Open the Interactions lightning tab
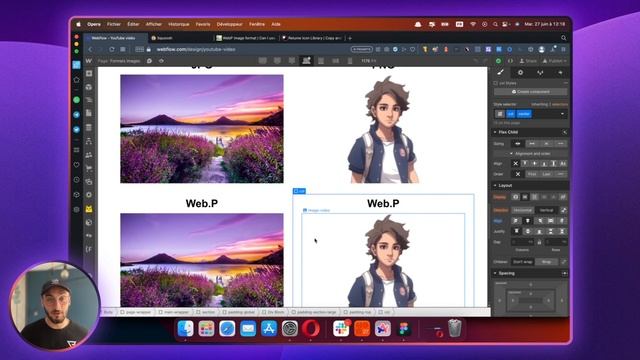This screenshot has width=640, height=360. [x=560, y=72]
